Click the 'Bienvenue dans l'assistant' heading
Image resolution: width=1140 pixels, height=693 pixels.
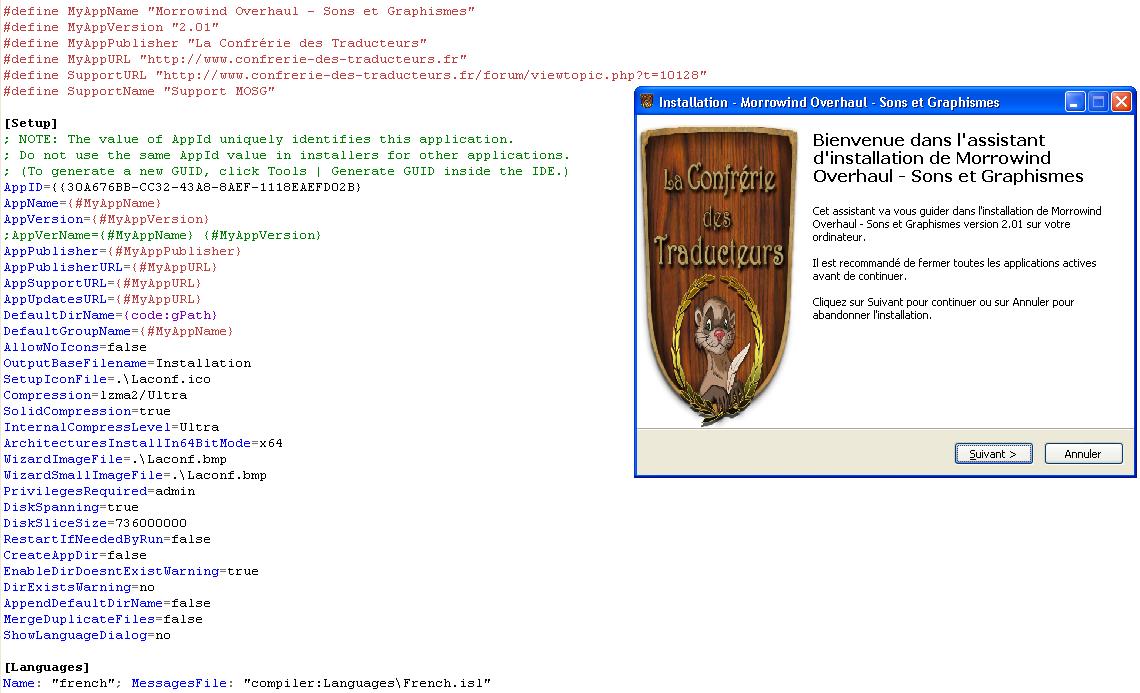(x=947, y=158)
